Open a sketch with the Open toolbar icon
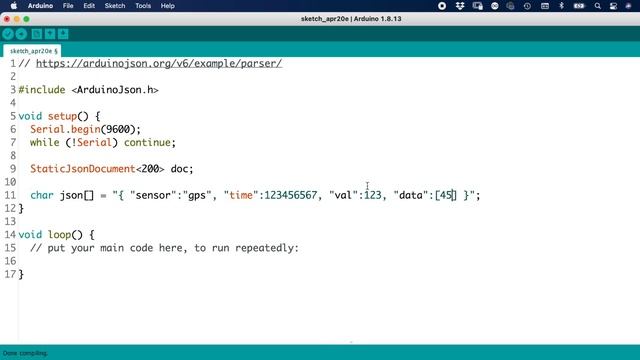 pyautogui.click(x=50, y=34)
